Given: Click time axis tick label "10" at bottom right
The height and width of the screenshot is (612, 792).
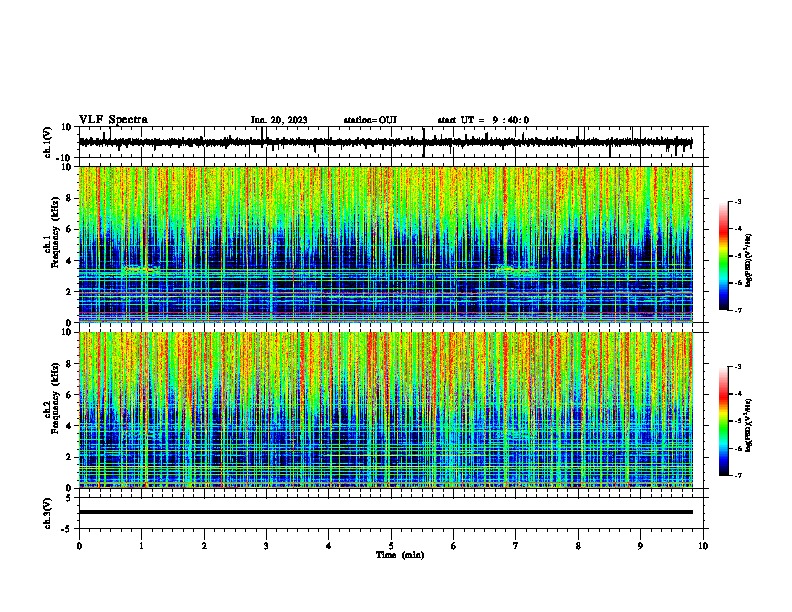Looking at the screenshot, I should click(703, 546).
